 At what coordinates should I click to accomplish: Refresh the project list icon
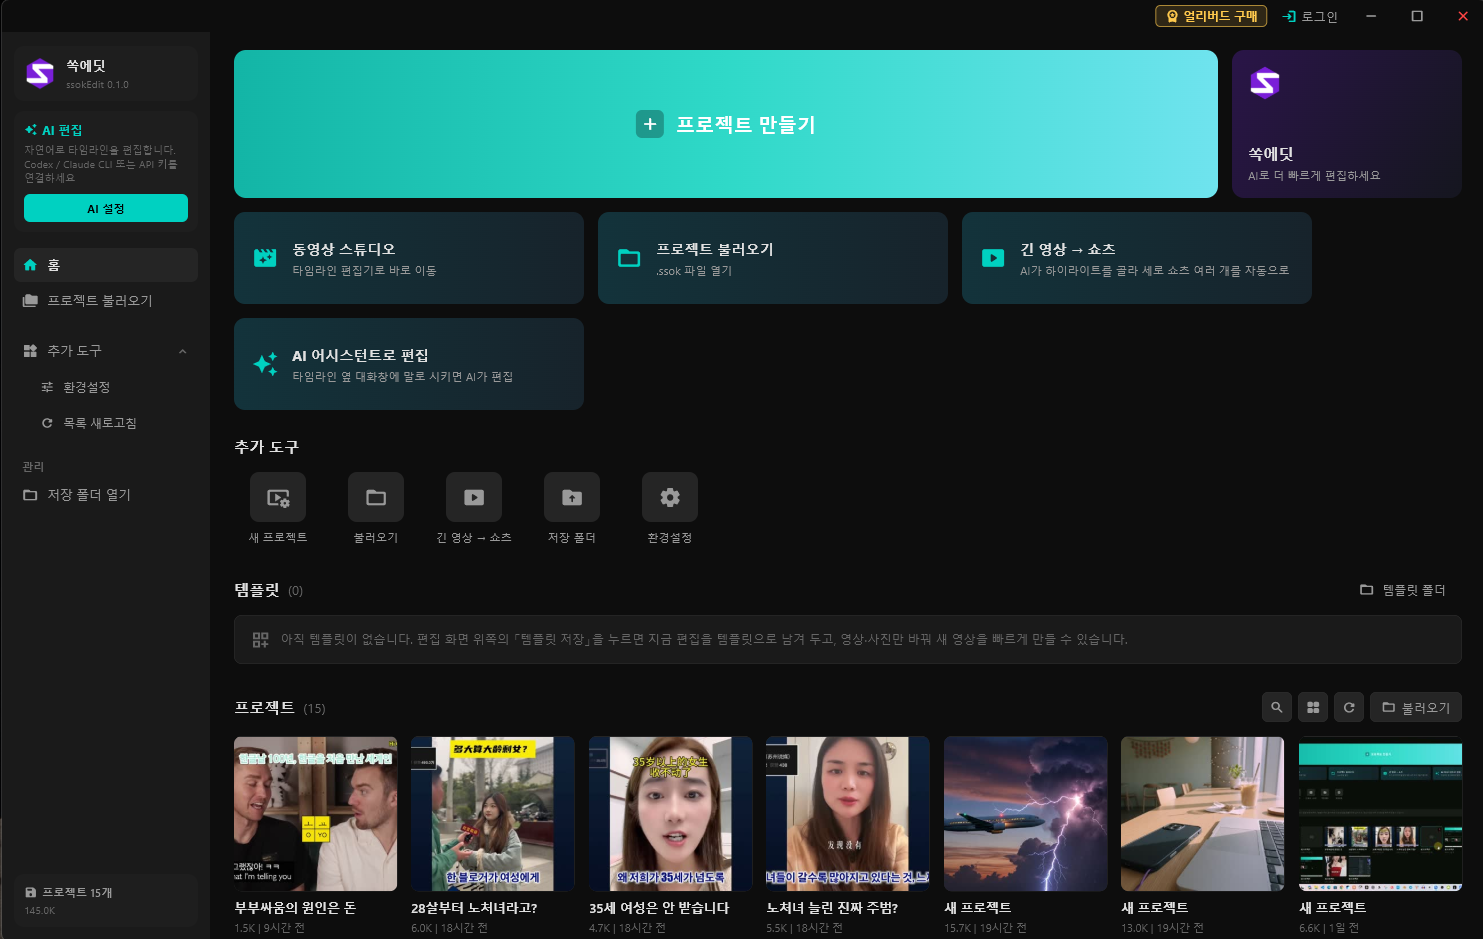pos(1349,707)
